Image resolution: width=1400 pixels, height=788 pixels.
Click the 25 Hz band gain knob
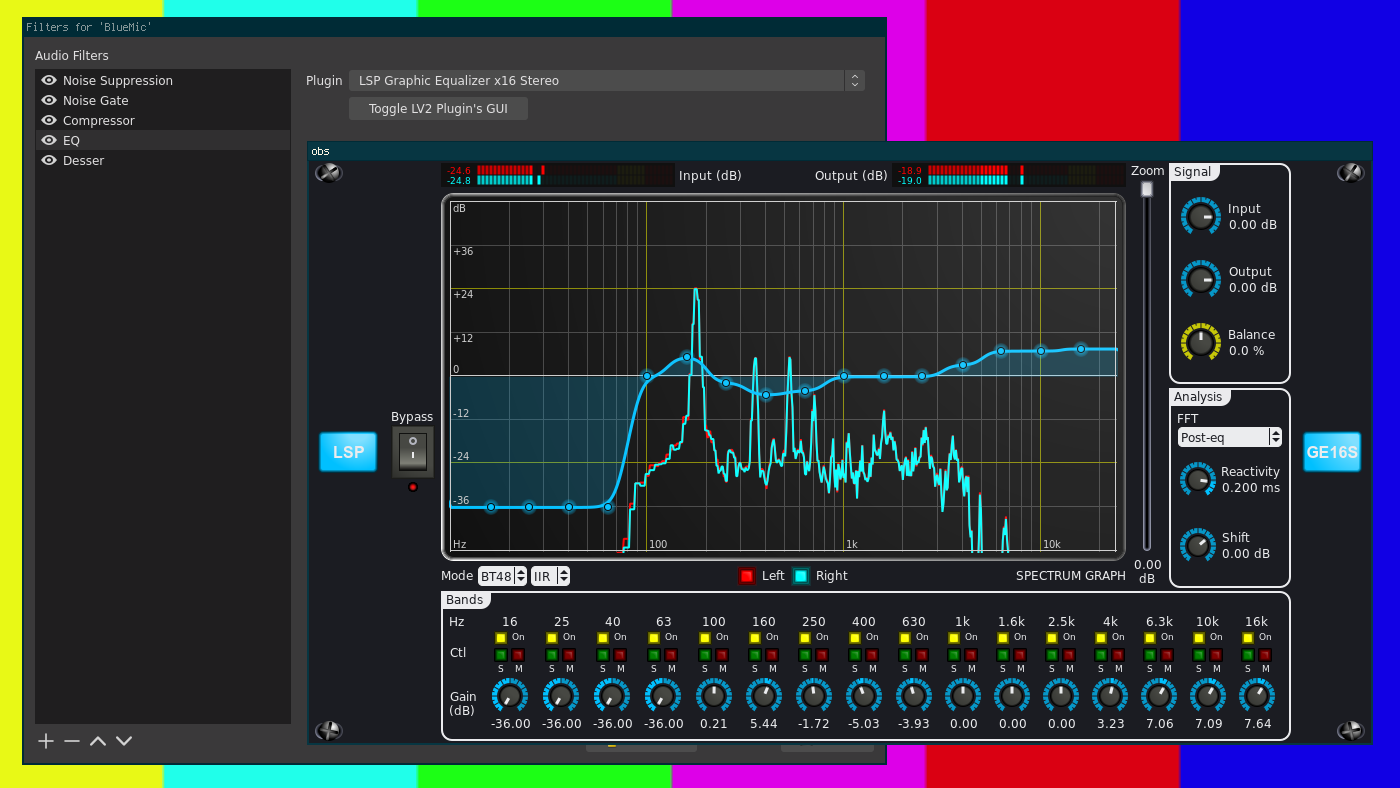561,696
